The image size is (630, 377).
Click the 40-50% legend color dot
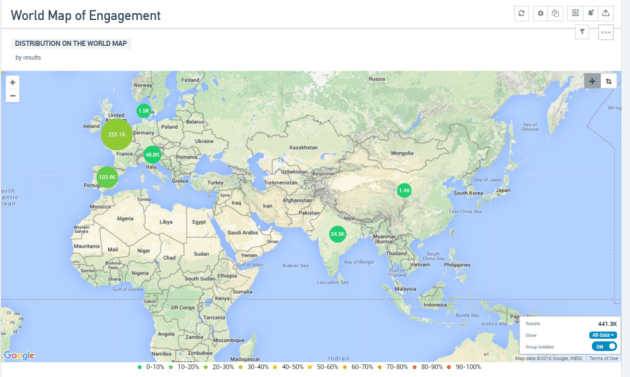point(275,367)
